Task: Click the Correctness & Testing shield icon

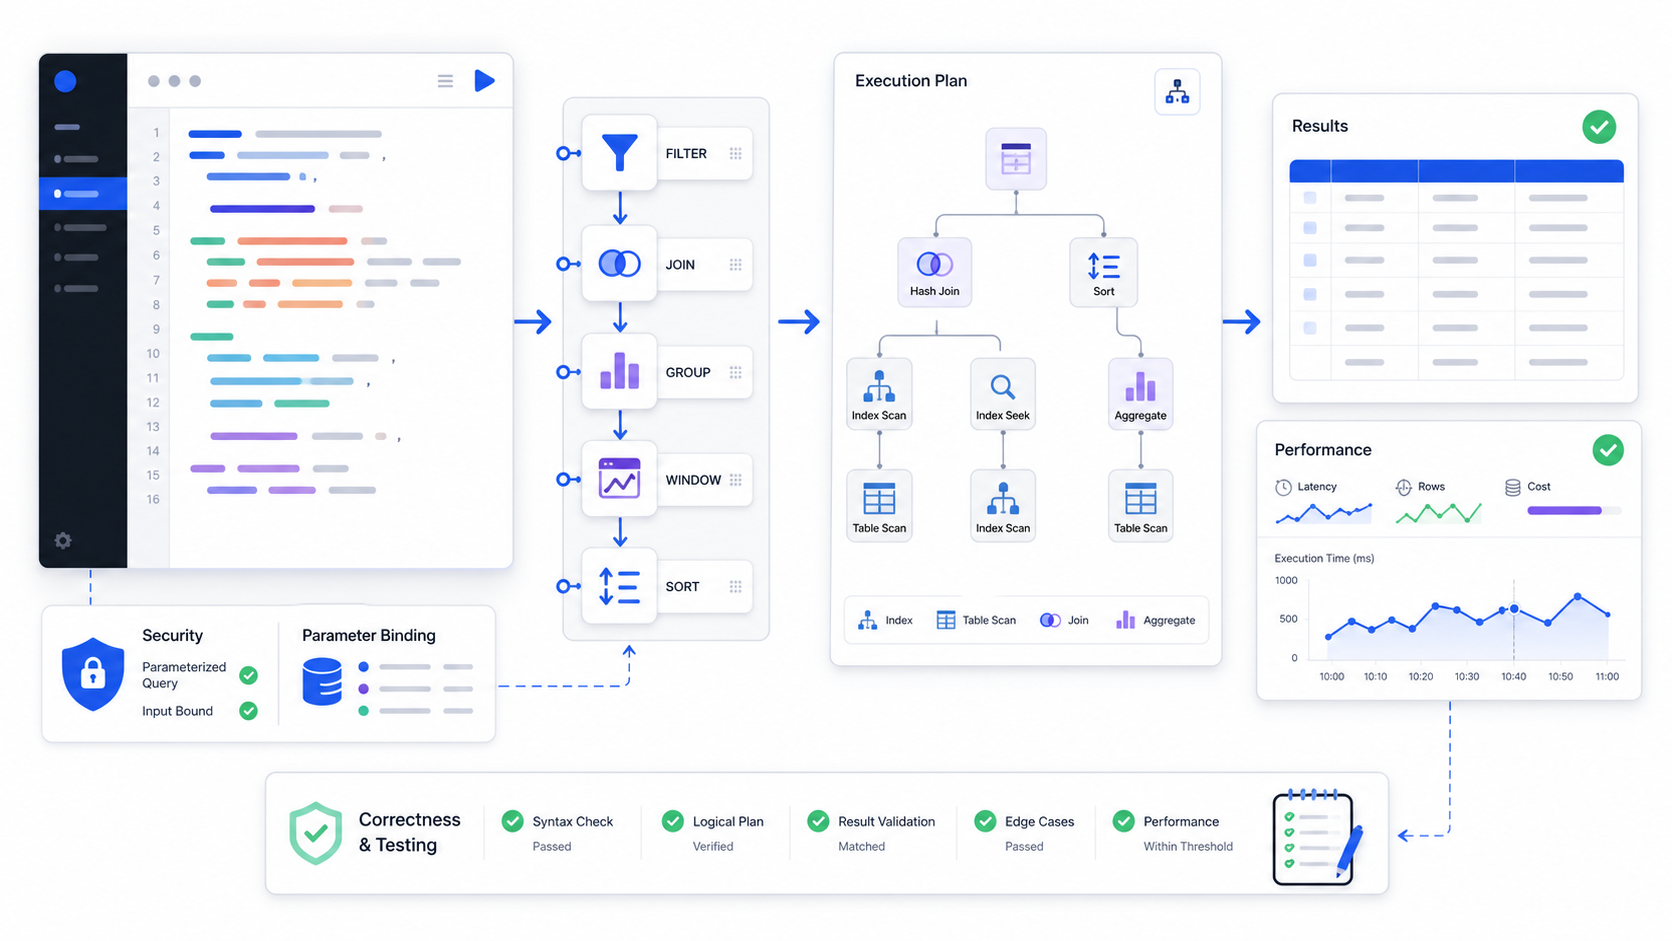Action: pos(315,833)
